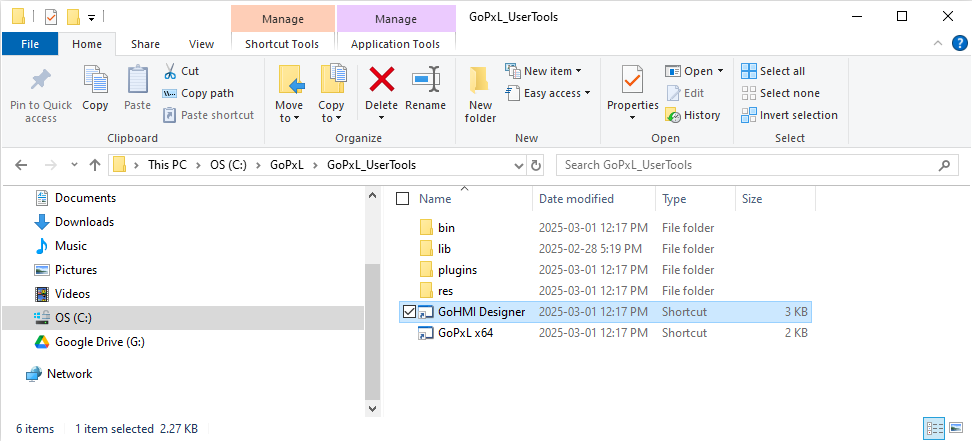
Task: Click the Delete red X icon
Action: tap(381, 79)
